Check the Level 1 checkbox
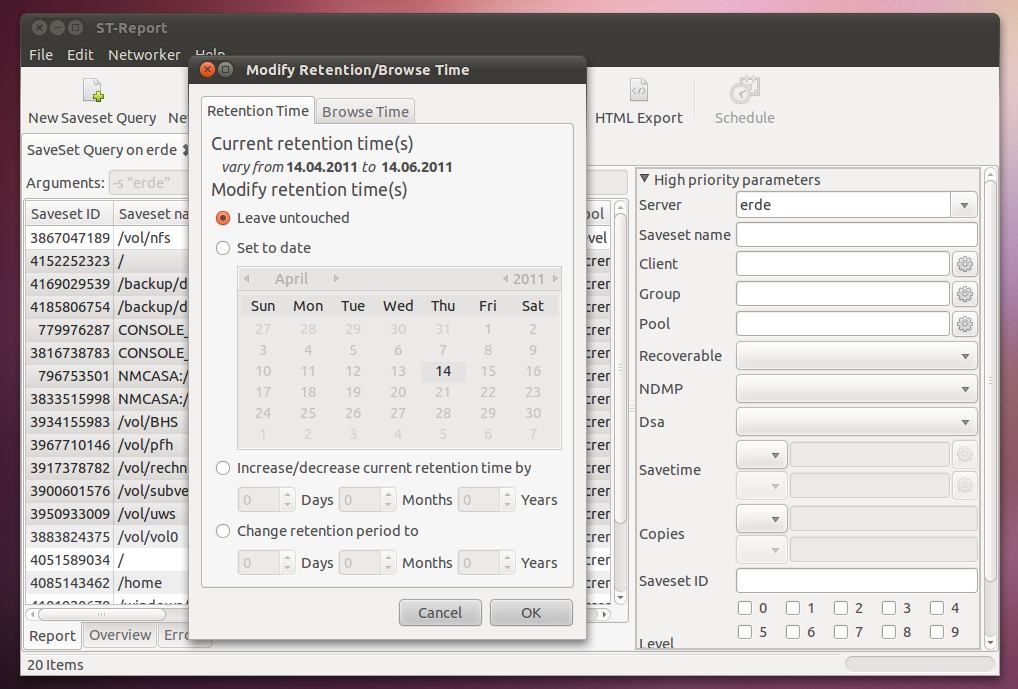The width and height of the screenshot is (1018, 689). coord(793,608)
